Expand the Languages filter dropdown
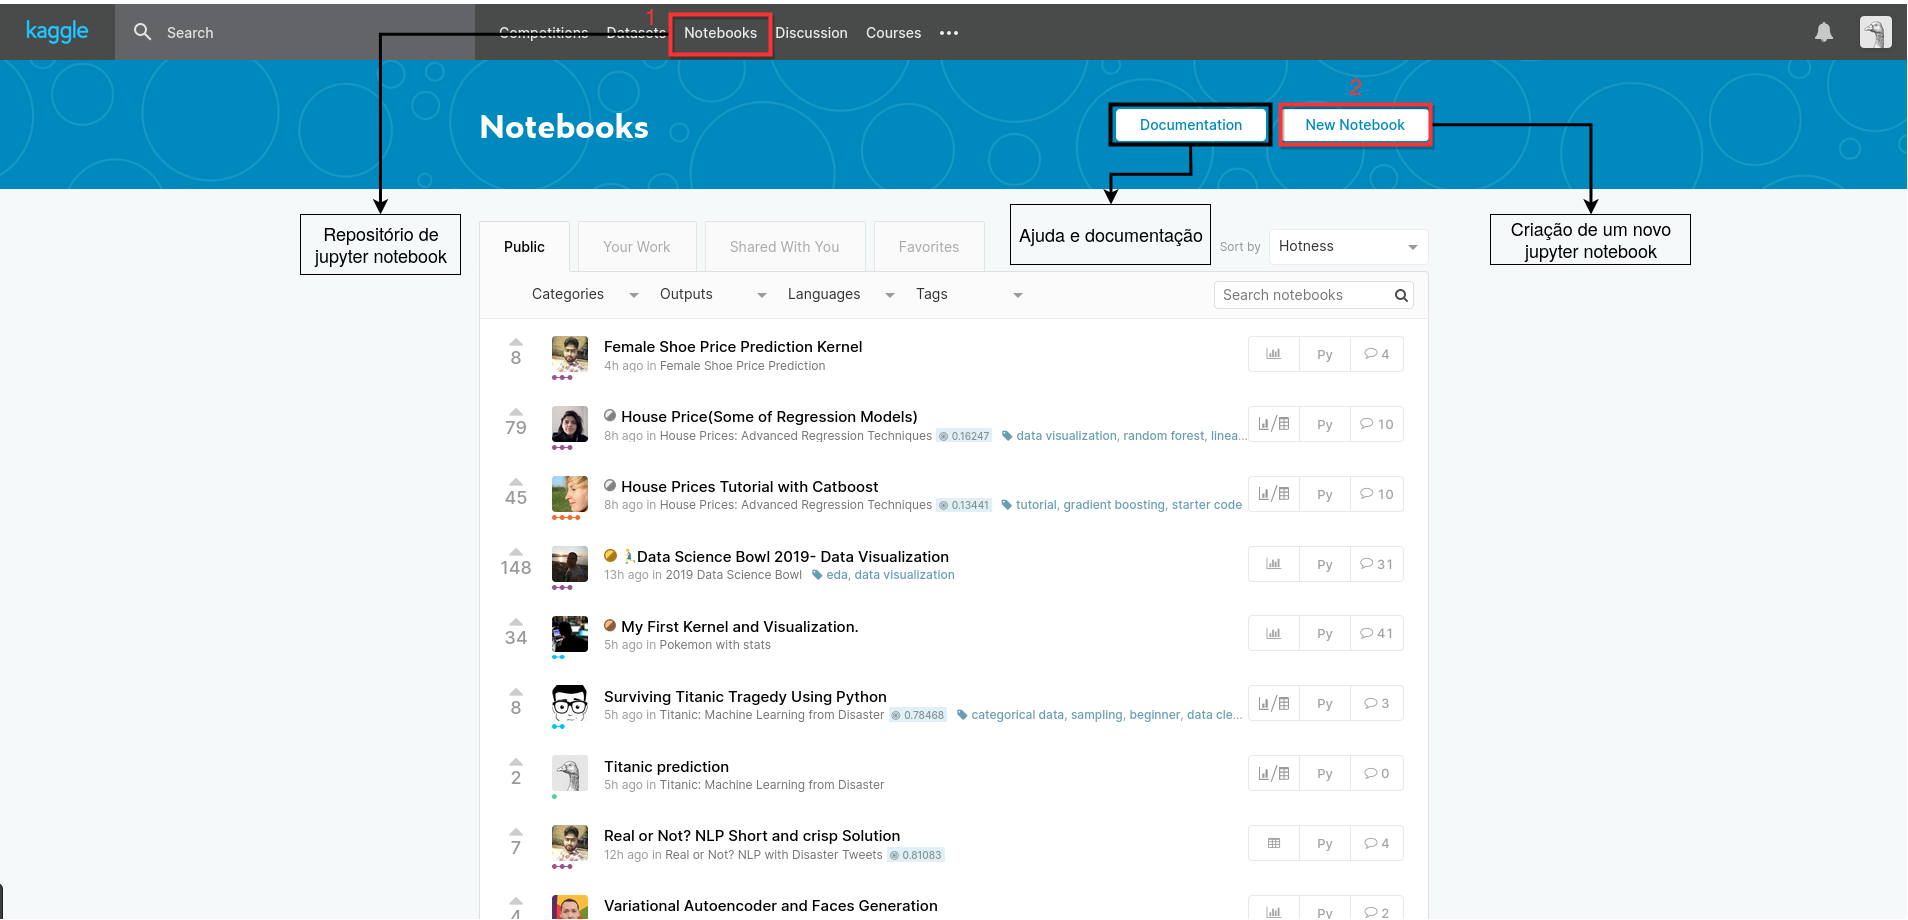 (841, 294)
